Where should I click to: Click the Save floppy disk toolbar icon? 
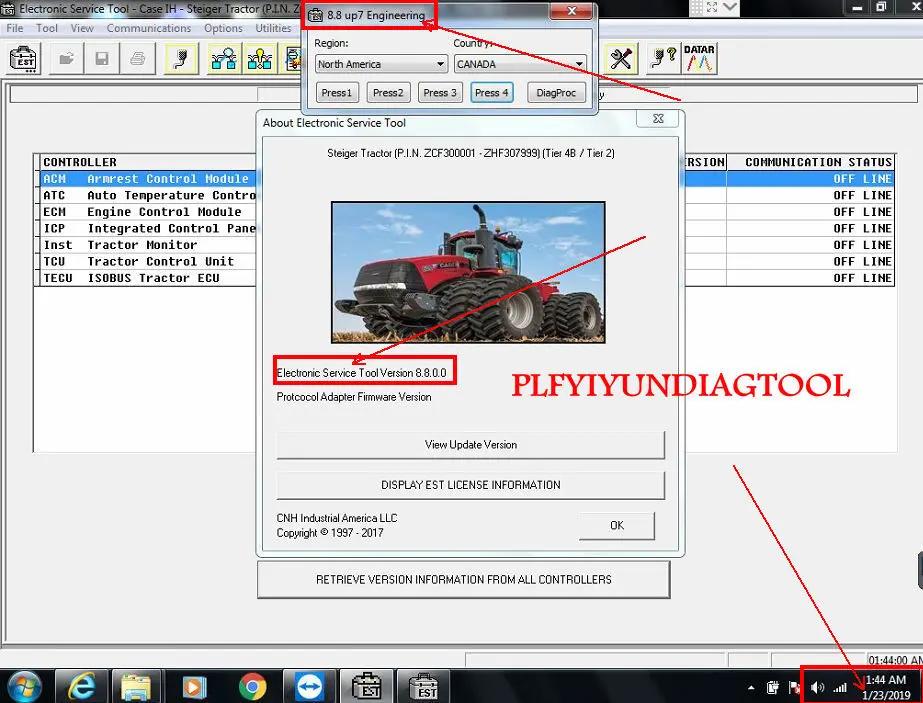click(102, 59)
